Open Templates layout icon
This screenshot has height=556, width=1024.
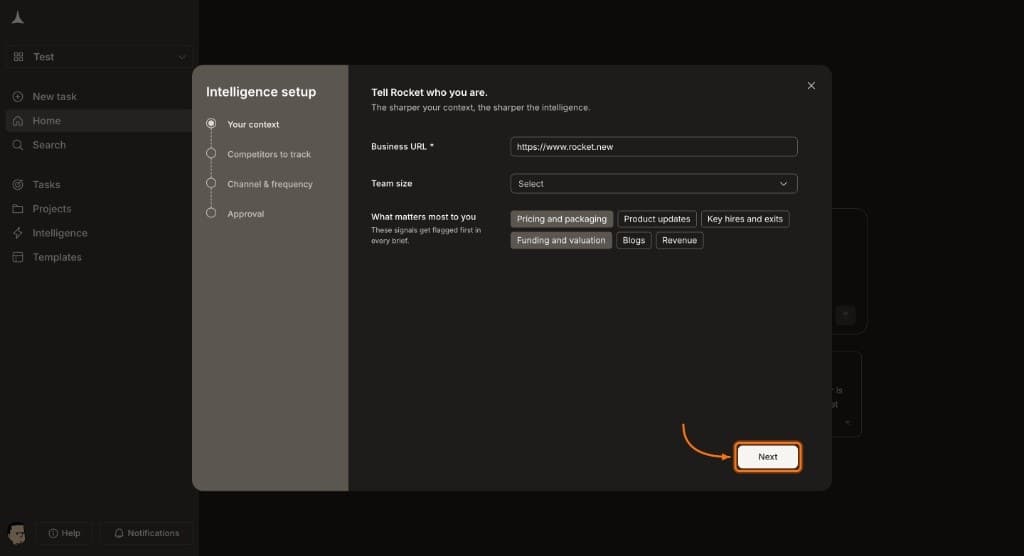(x=18, y=257)
